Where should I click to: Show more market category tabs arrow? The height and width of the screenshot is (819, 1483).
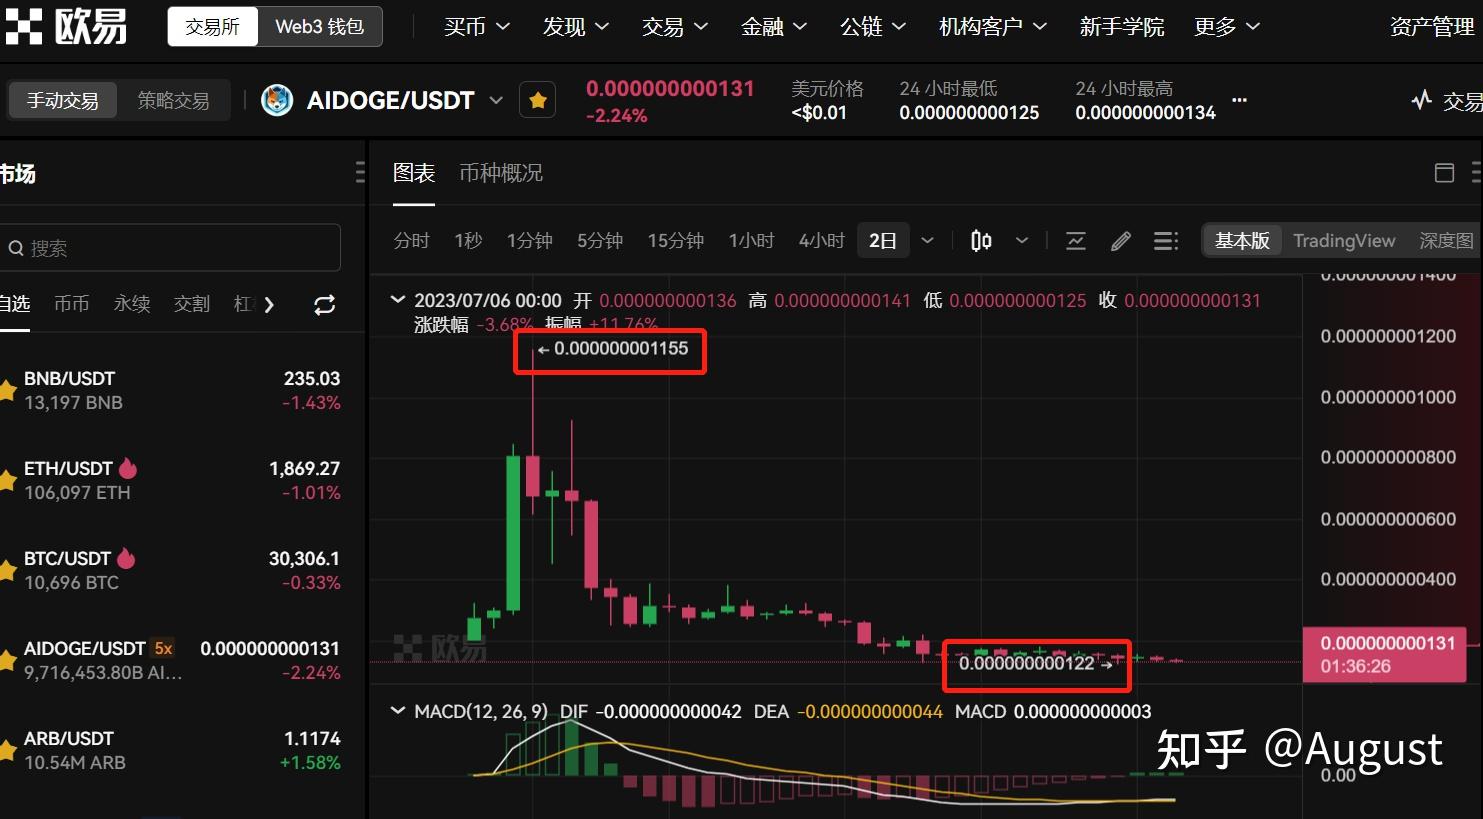[x=269, y=305]
